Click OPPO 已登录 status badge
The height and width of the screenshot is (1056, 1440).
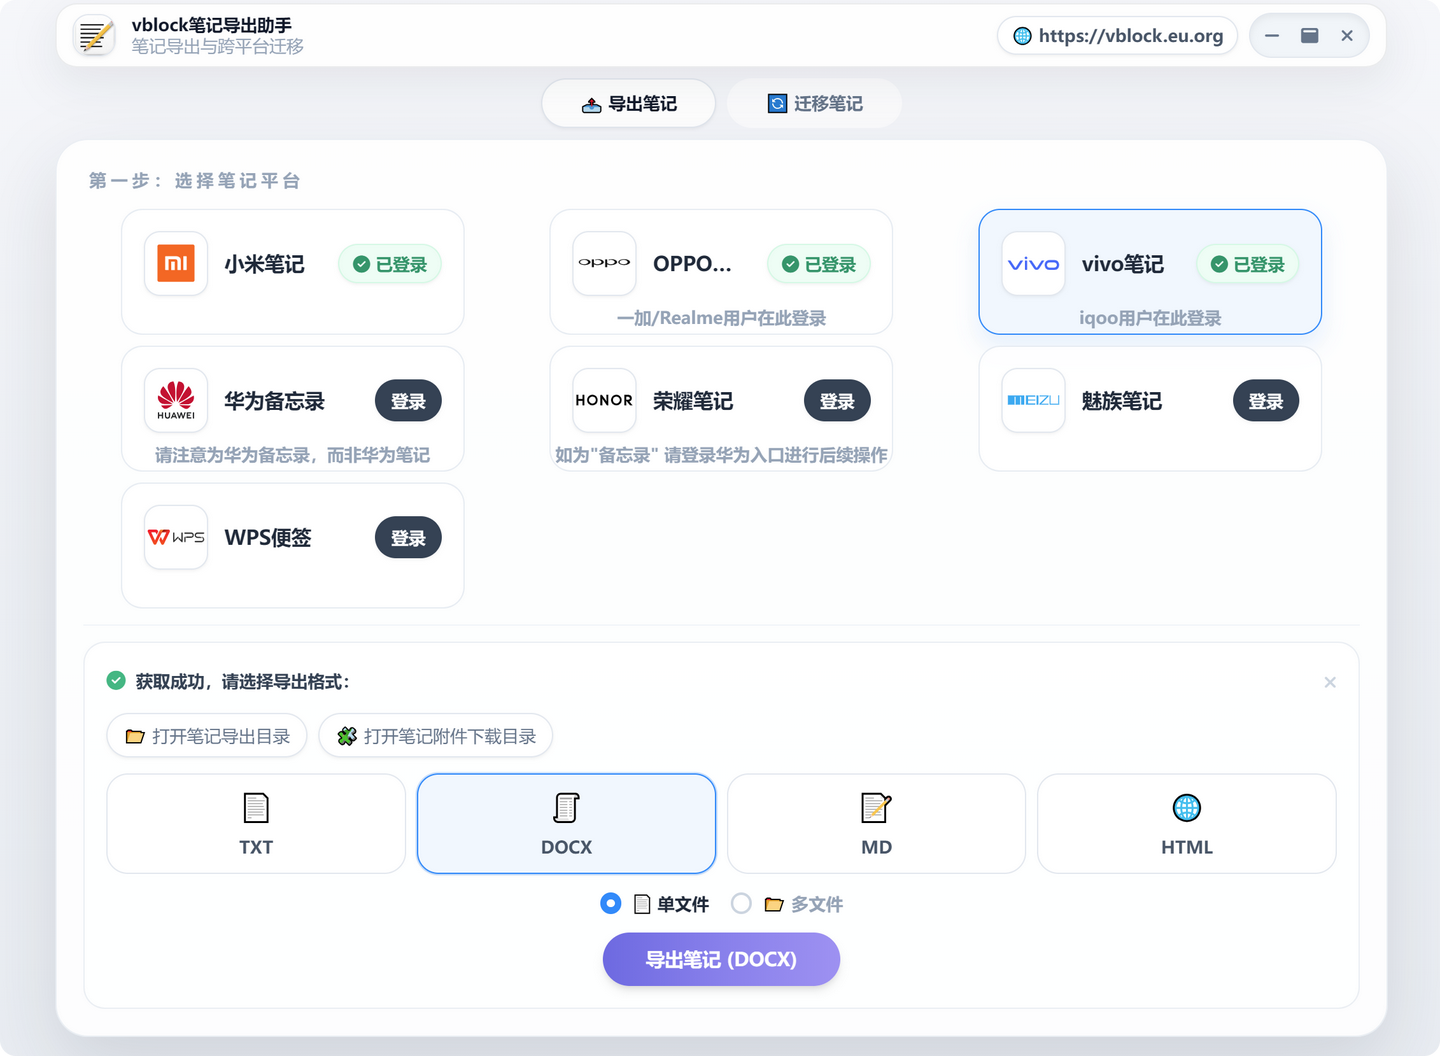pos(819,264)
